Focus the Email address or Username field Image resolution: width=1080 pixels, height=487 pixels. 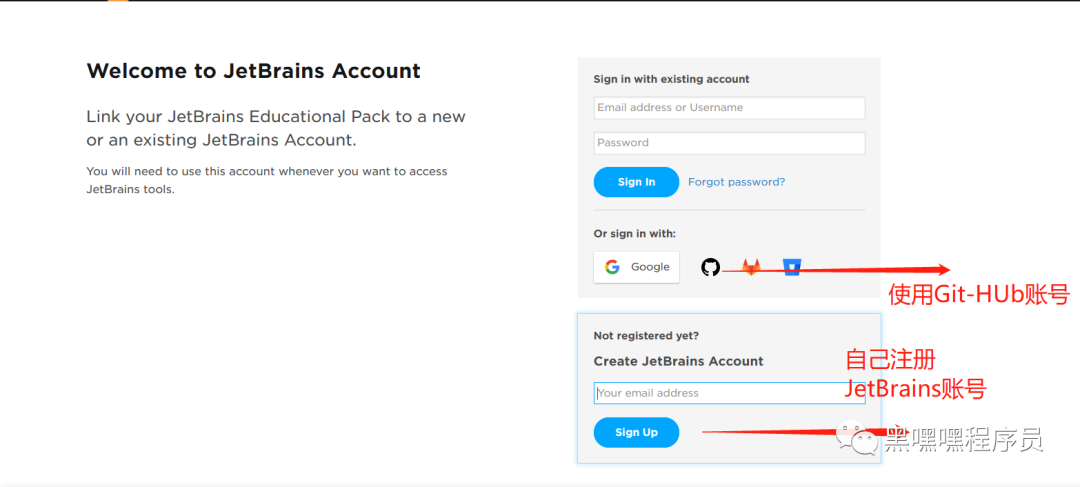point(729,108)
